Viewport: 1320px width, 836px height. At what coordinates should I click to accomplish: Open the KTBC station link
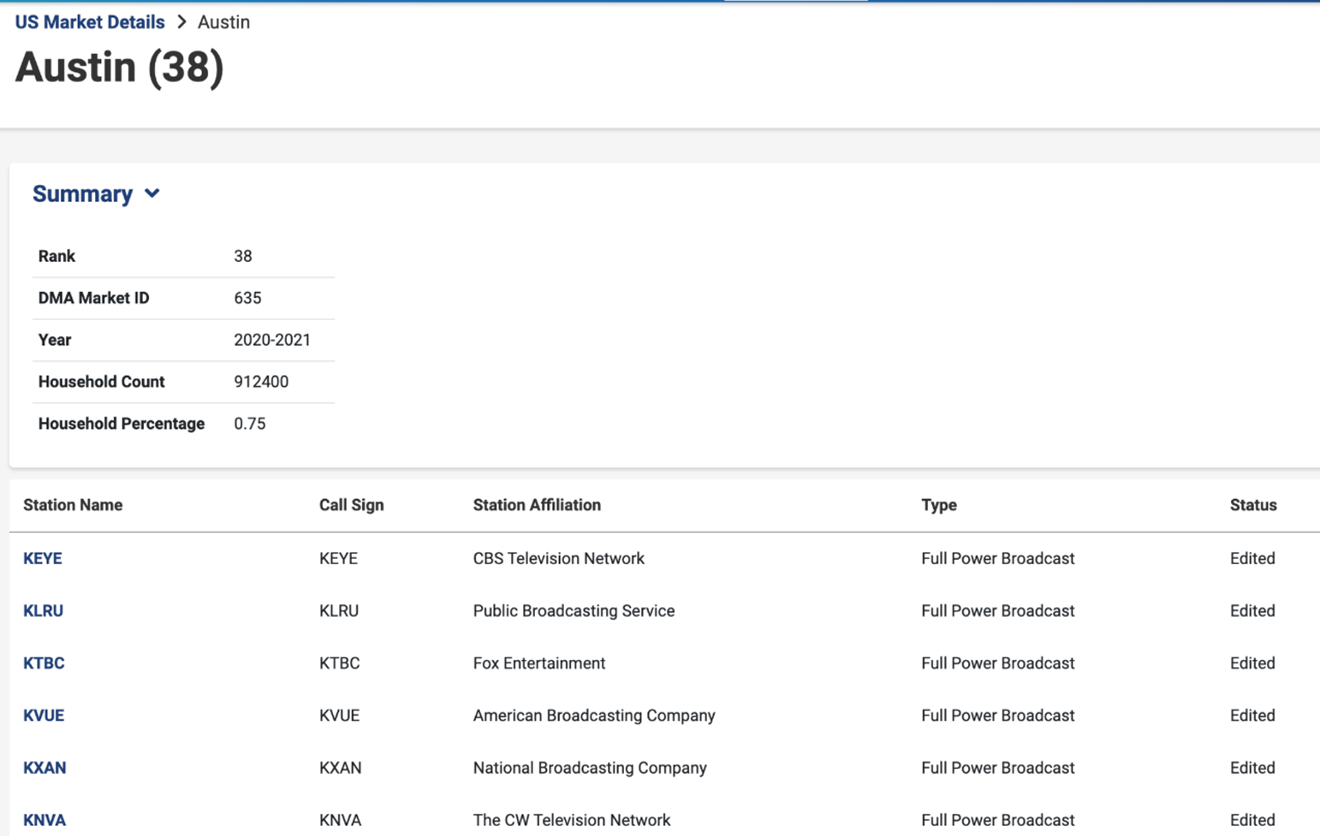[x=44, y=663]
